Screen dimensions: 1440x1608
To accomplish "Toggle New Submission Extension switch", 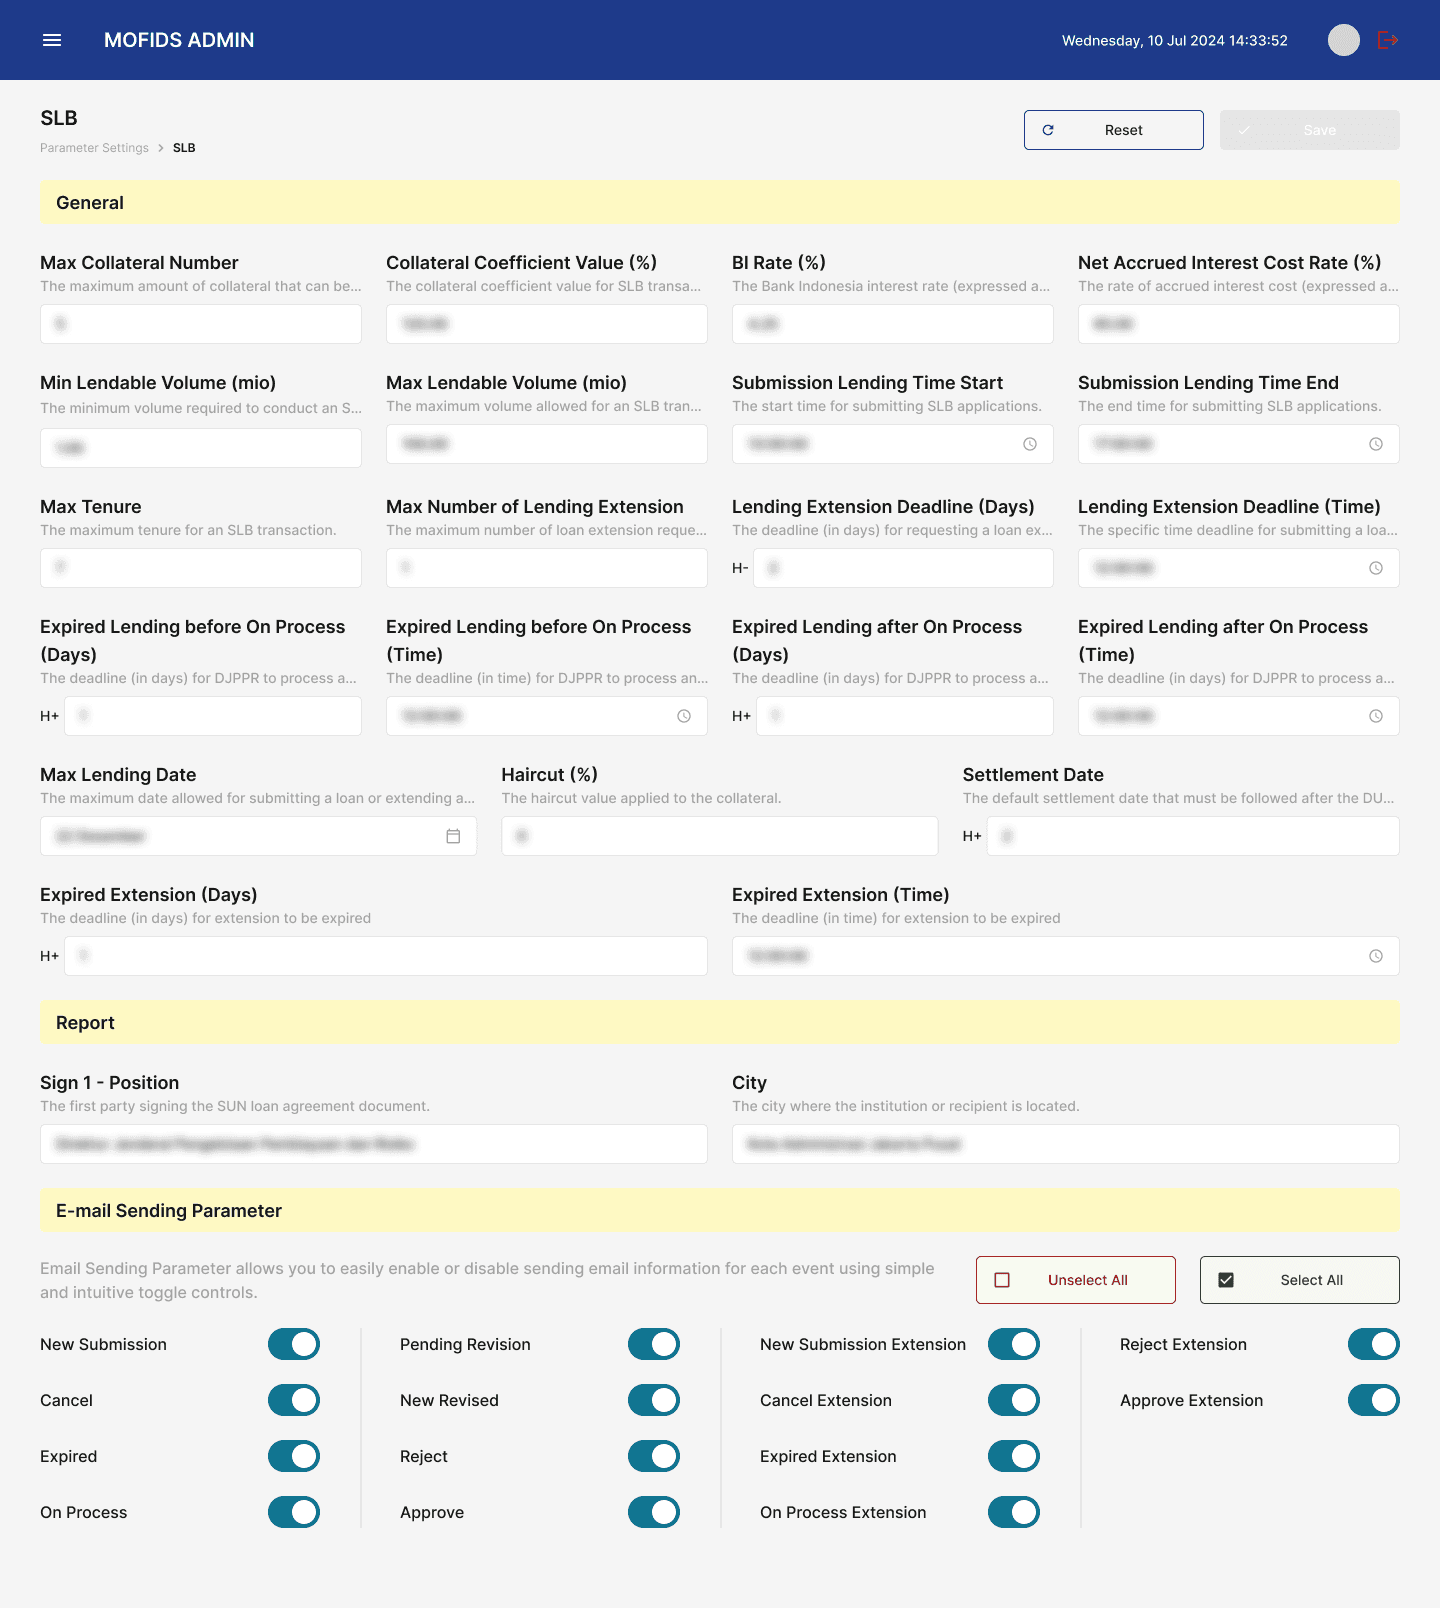I will (x=1014, y=1344).
